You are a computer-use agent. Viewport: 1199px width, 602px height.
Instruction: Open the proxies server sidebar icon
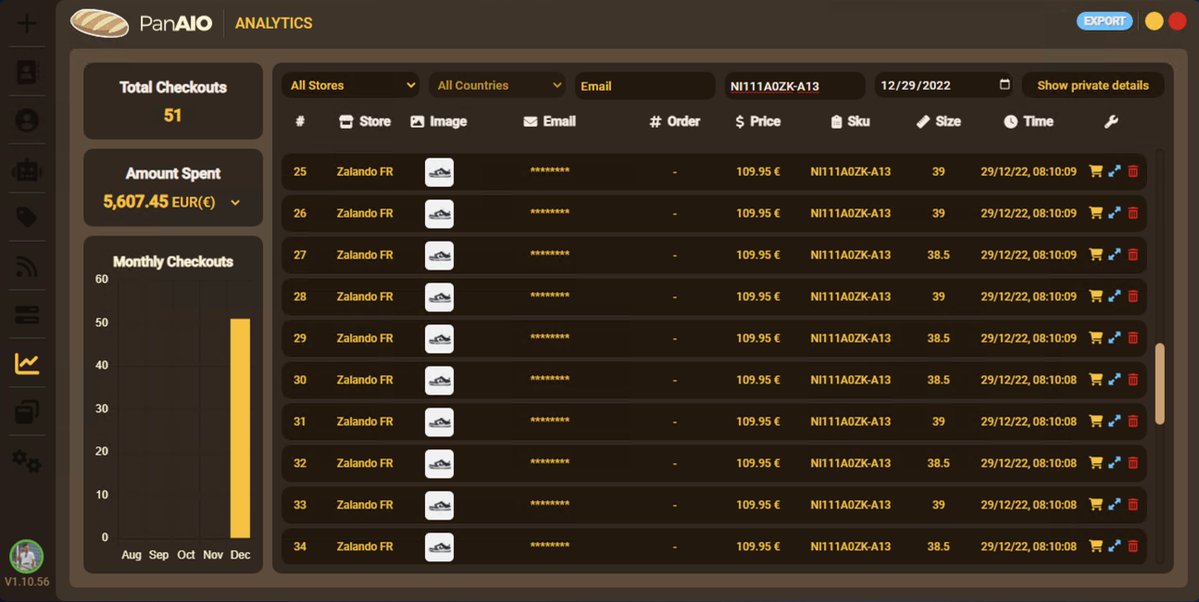point(27,314)
